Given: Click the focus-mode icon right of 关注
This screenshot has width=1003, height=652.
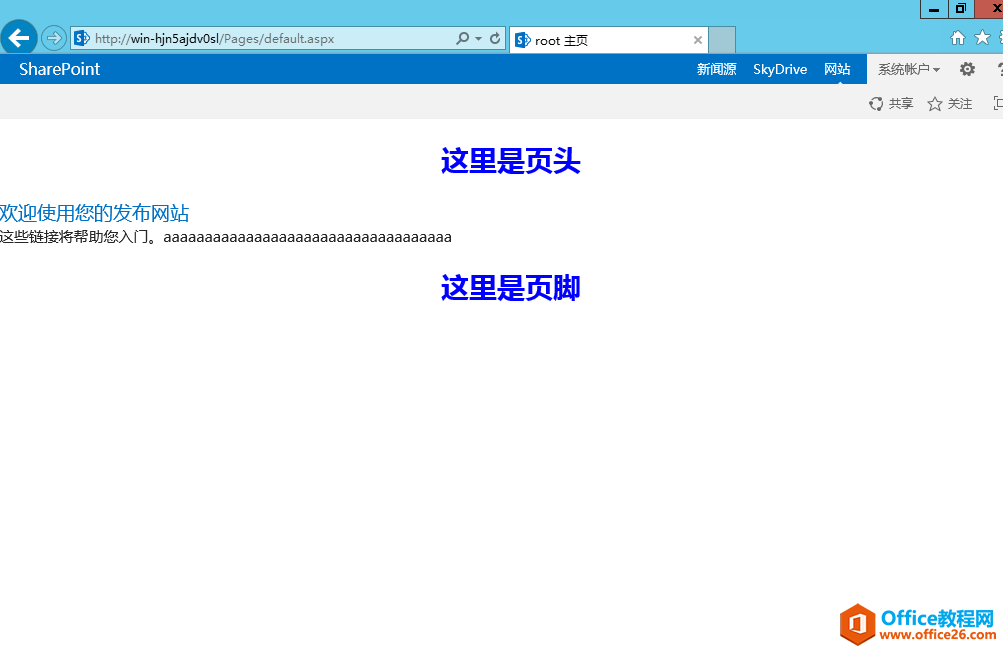Looking at the screenshot, I should 997,103.
